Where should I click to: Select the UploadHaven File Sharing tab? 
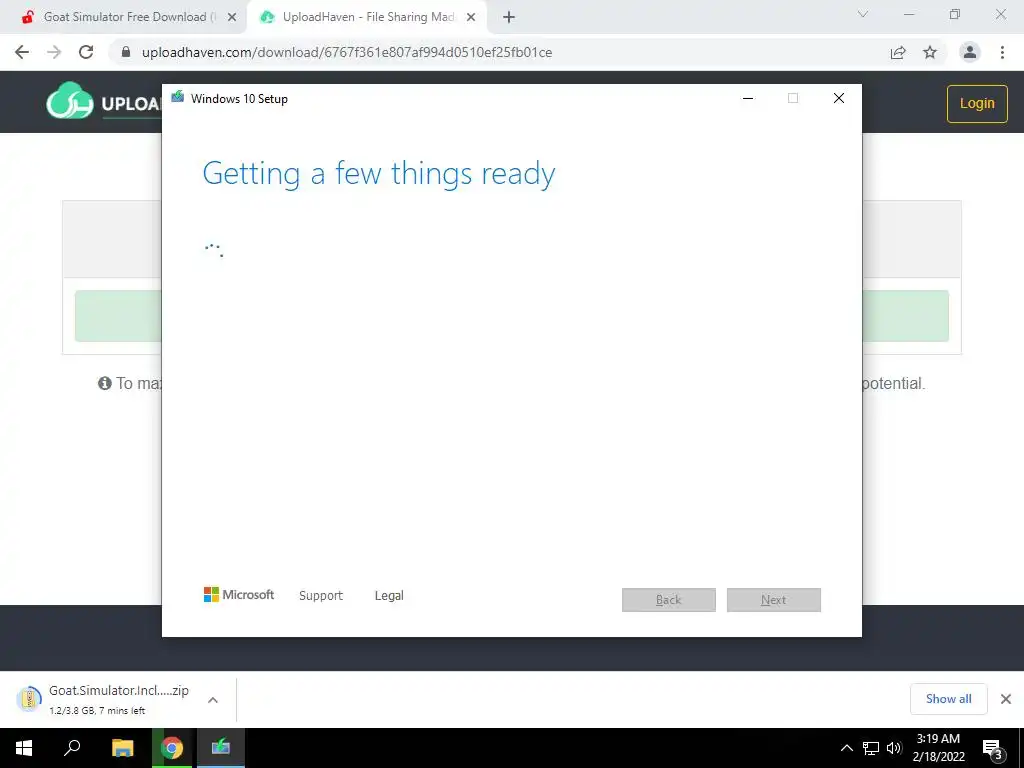point(368,17)
